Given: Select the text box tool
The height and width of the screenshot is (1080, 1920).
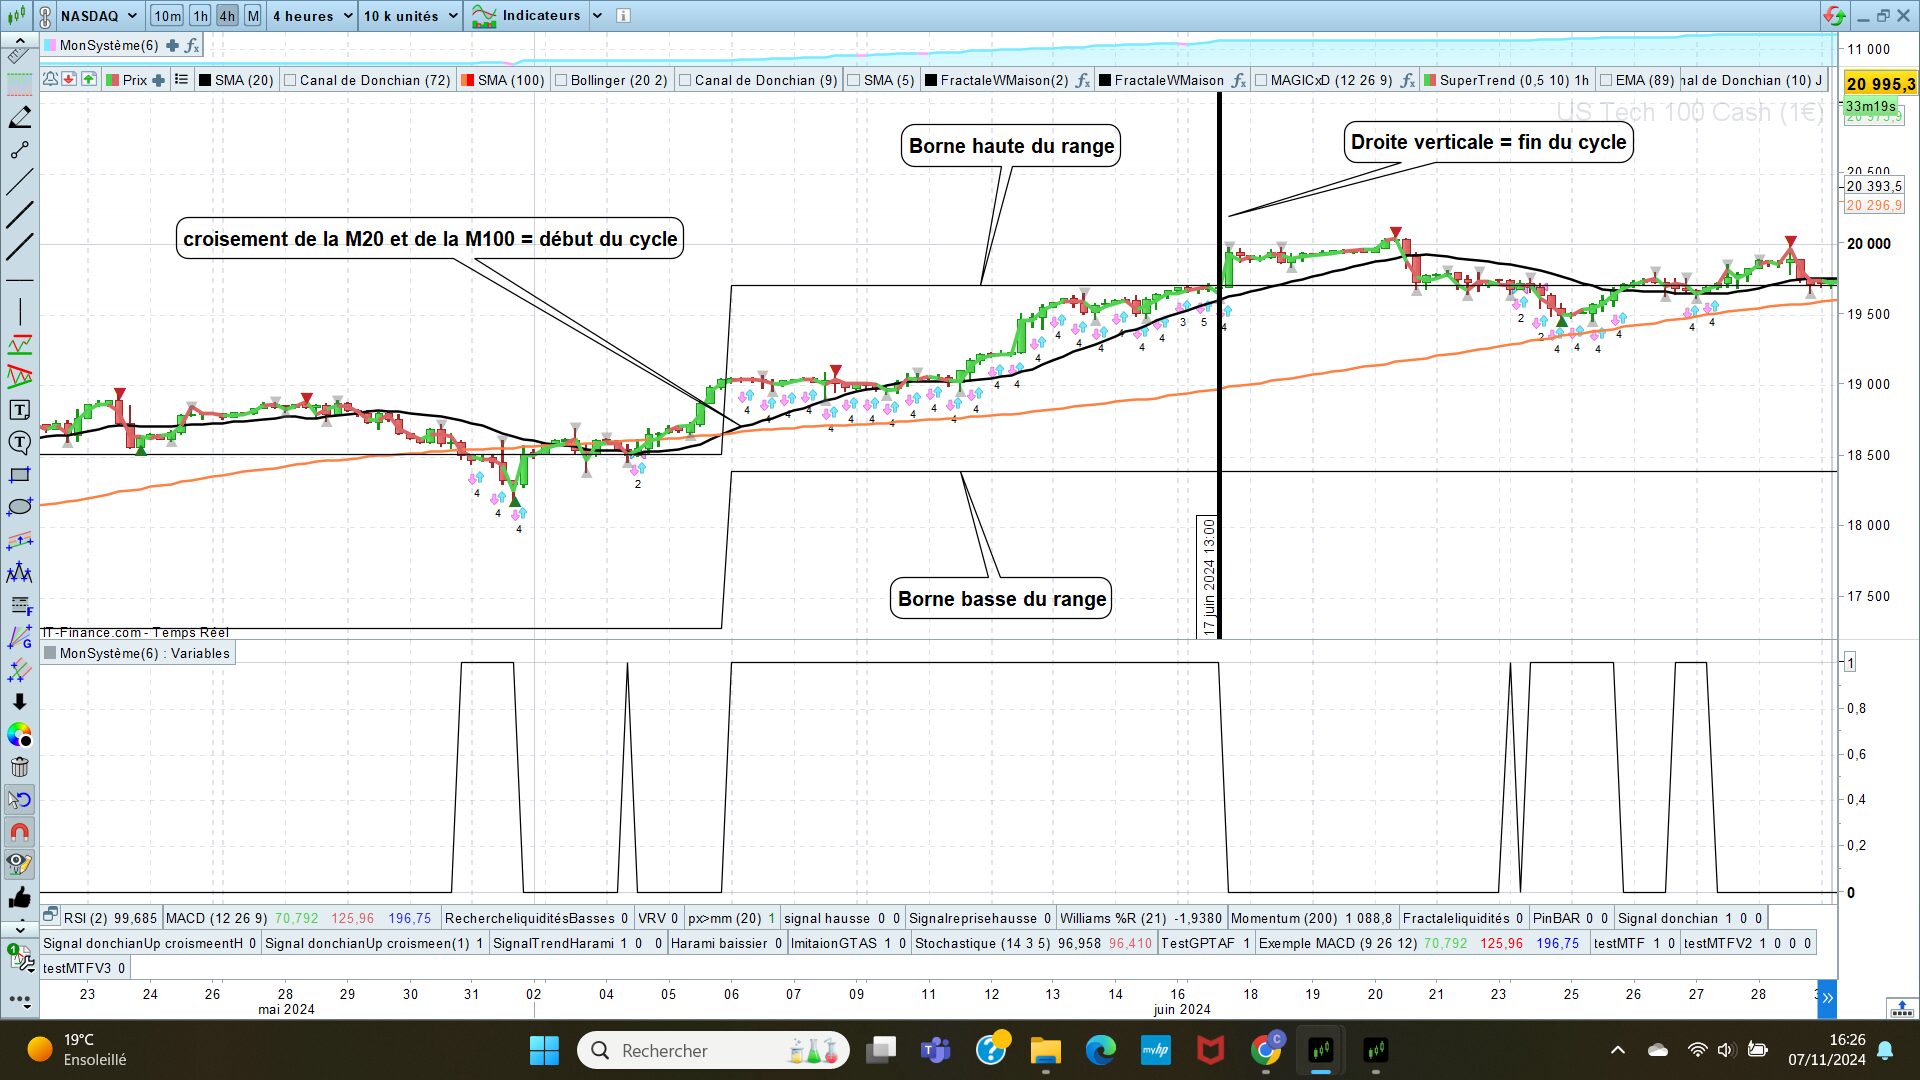Looking at the screenshot, I should pyautogui.click(x=19, y=410).
